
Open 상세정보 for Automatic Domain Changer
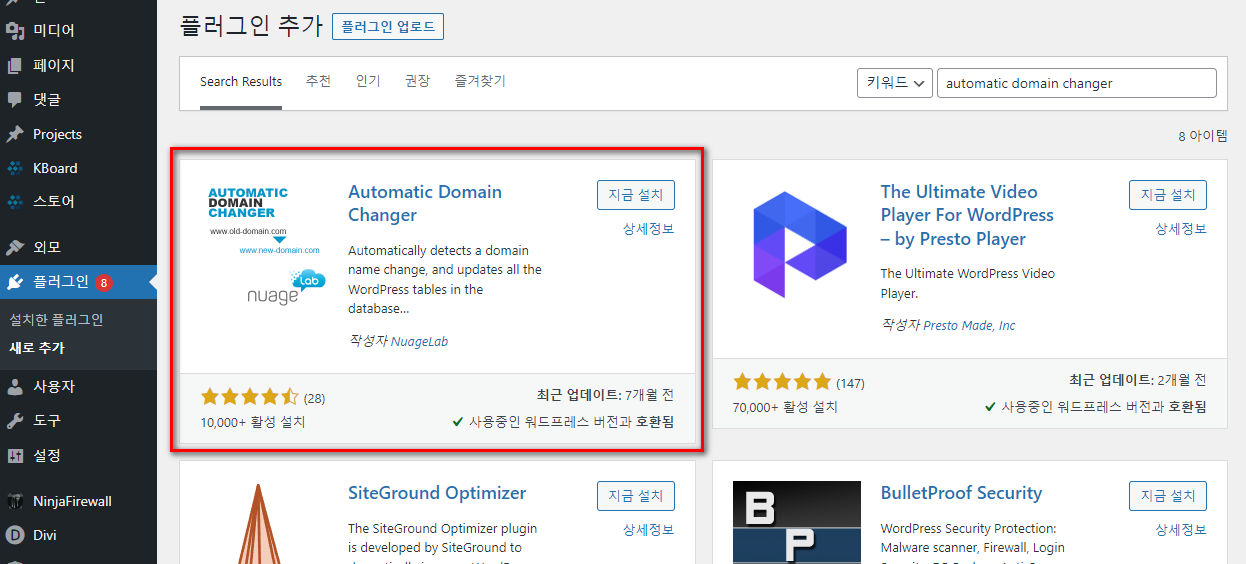[x=649, y=229]
